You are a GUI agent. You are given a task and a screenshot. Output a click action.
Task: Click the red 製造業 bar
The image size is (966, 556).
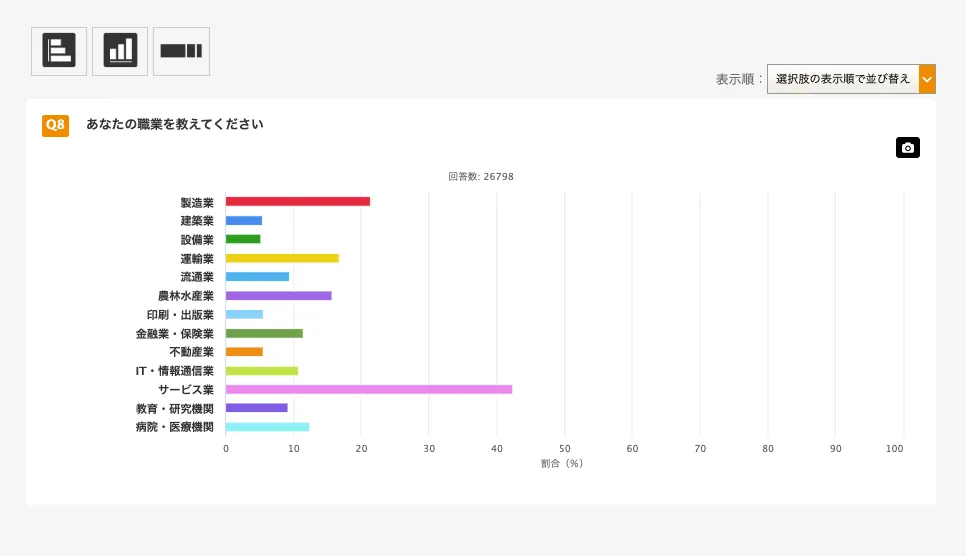point(297,201)
